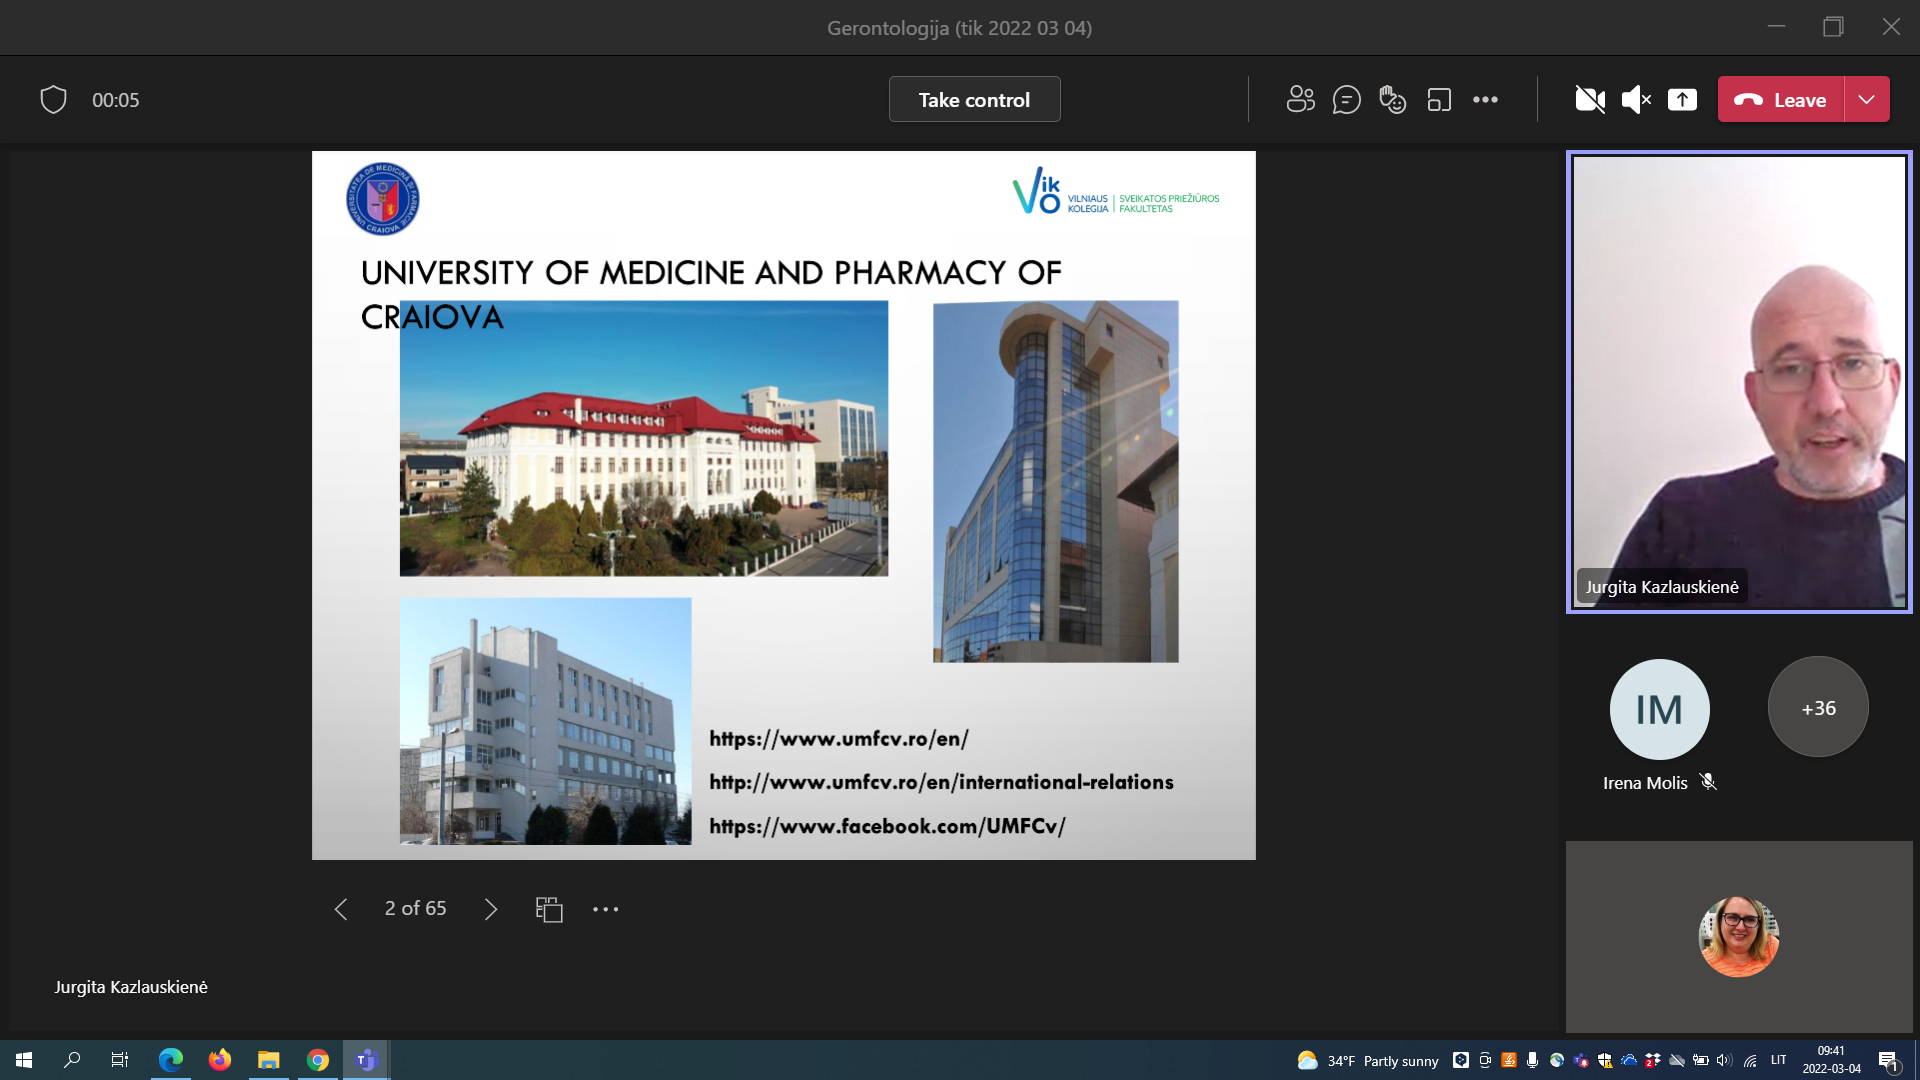Open More actions ellipsis in toolbar

(x=1485, y=100)
